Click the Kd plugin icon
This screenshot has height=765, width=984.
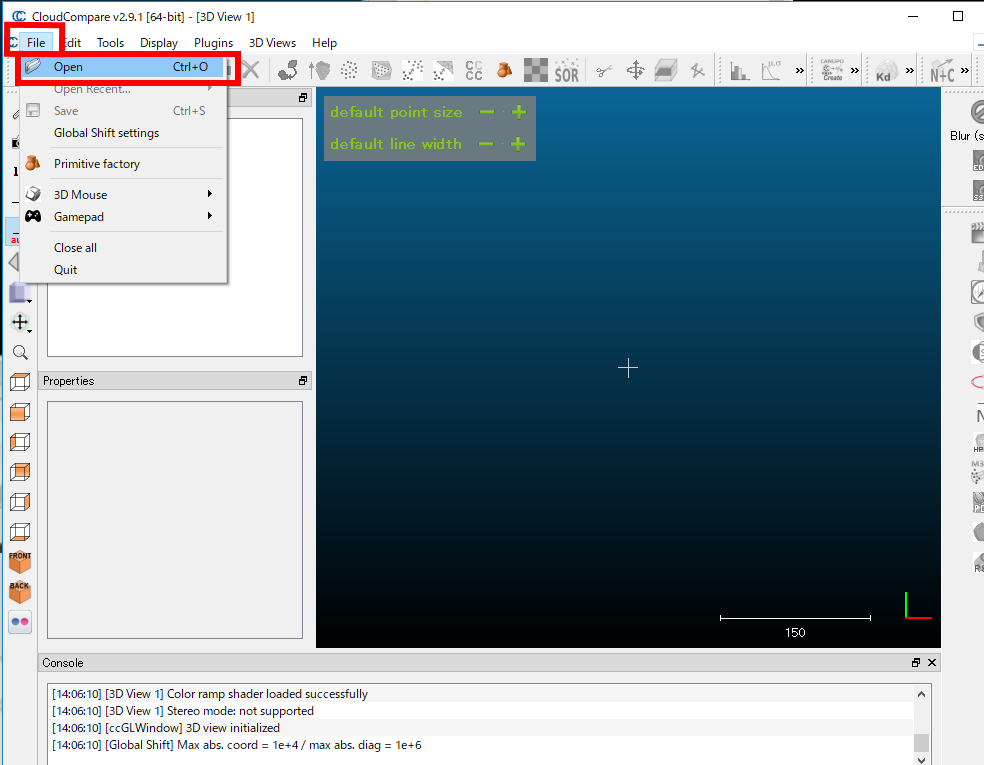[885, 70]
